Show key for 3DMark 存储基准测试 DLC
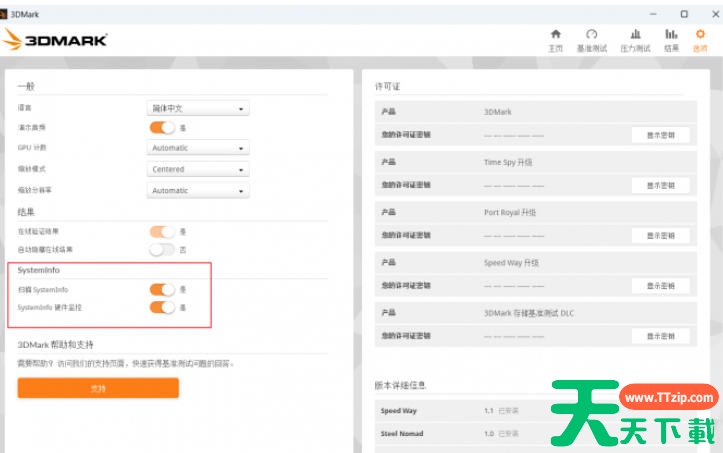This screenshot has height=453, width=723. pyautogui.click(x=660, y=336)
